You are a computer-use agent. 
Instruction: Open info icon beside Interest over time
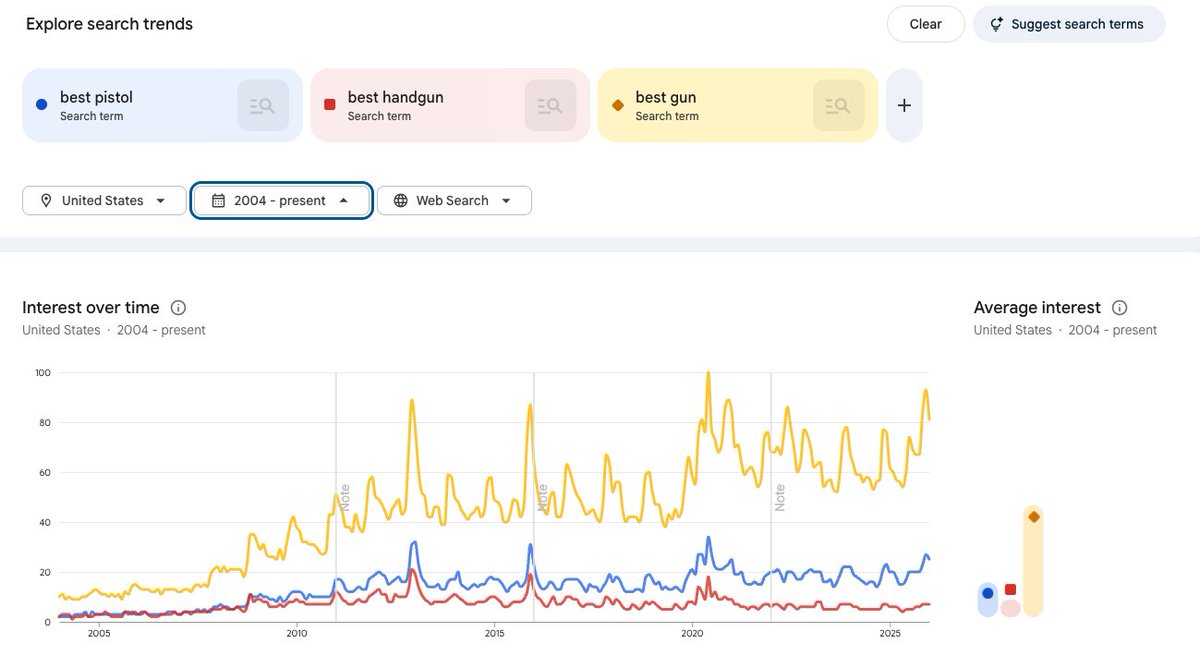pyautogui.click(x=178, y=308)
